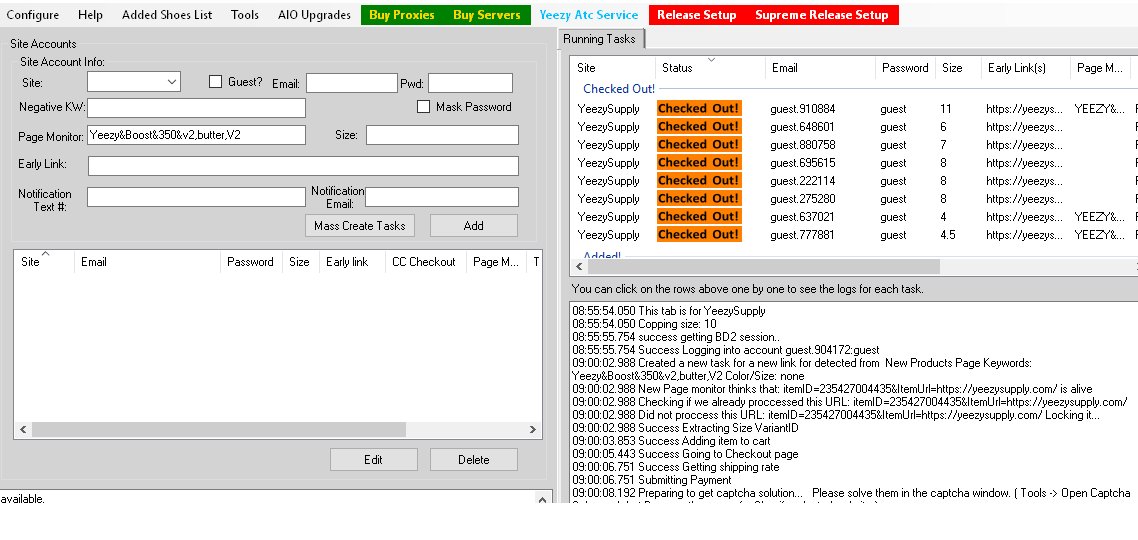Screen dimensions: 1138x540
Task: Click the status bar scroll up arrow
Action: (542, 499)
